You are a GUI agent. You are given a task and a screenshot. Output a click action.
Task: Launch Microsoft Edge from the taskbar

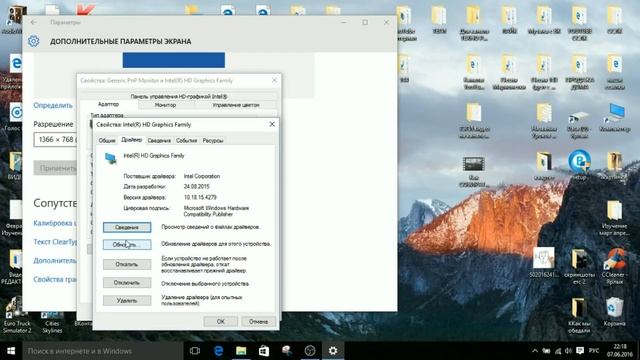(218, 351)
